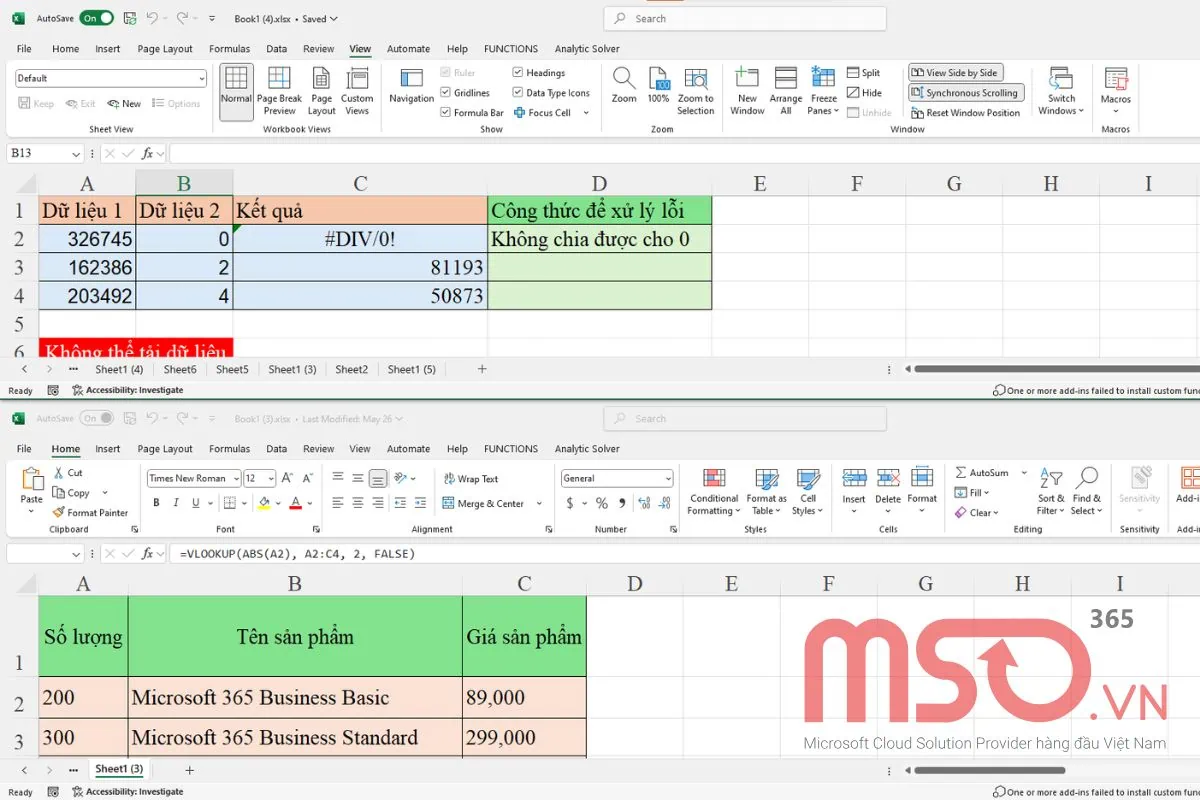Screen dimensions: 1200x800
Task: Toggle Synchronous Scrolling
Action: click(965, 92)
